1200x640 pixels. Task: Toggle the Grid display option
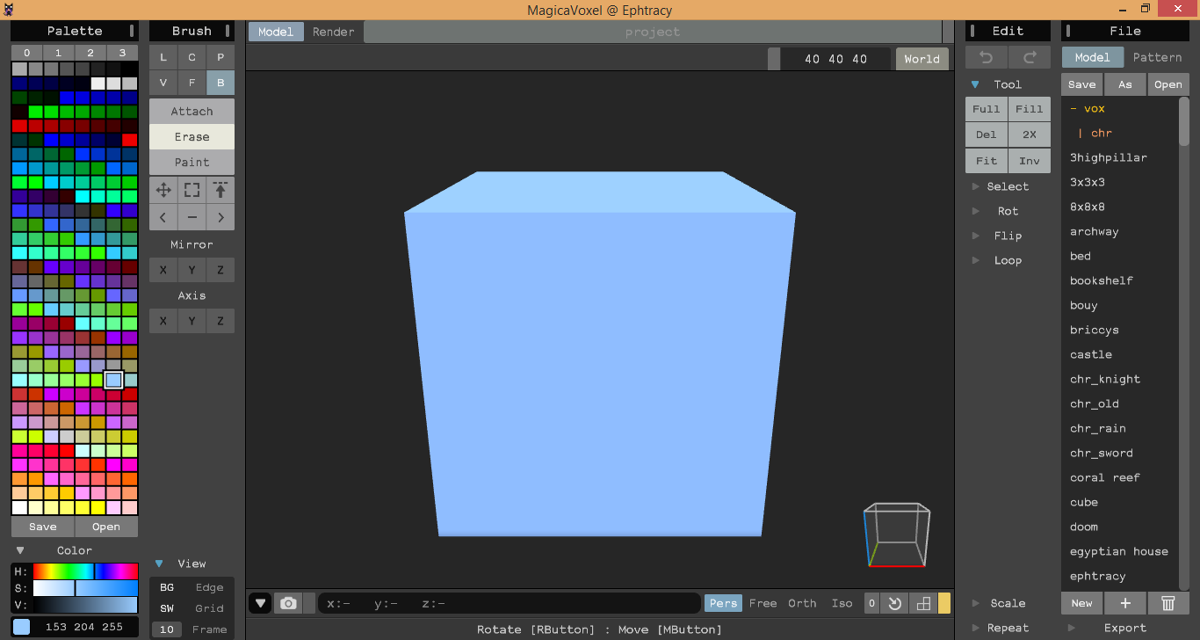[209, 608]
